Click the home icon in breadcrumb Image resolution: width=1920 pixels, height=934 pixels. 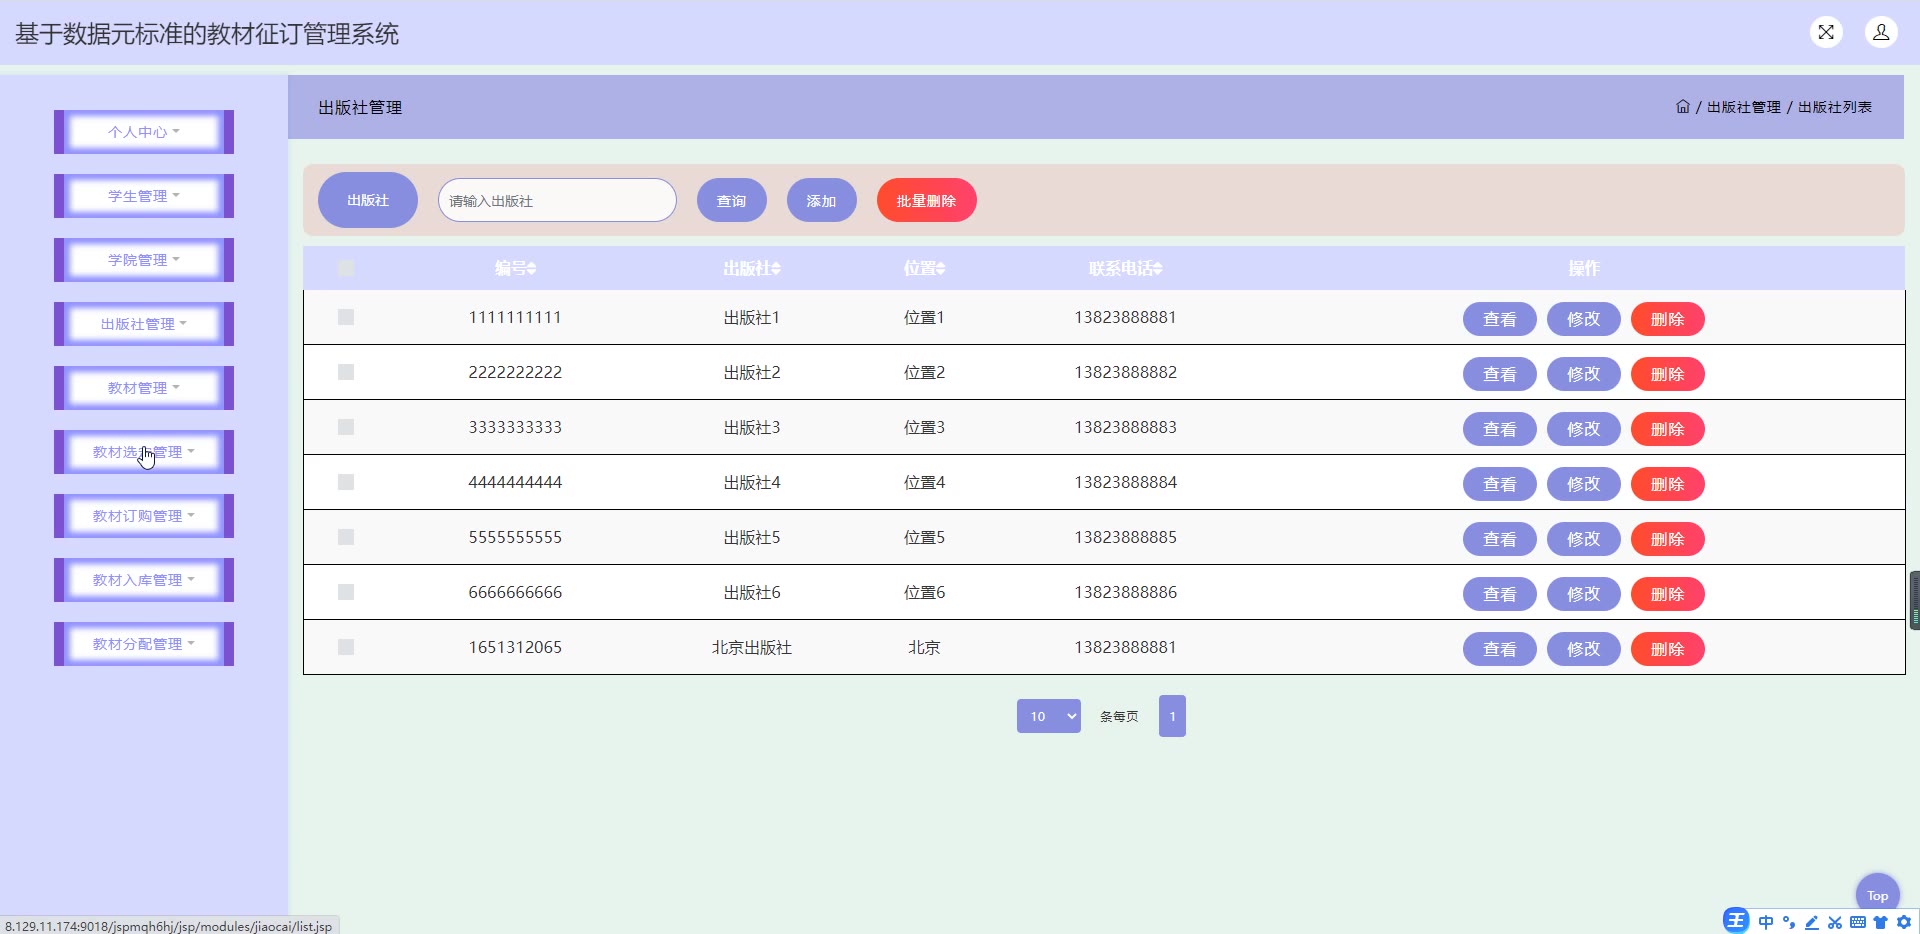tap(1682, 107)
